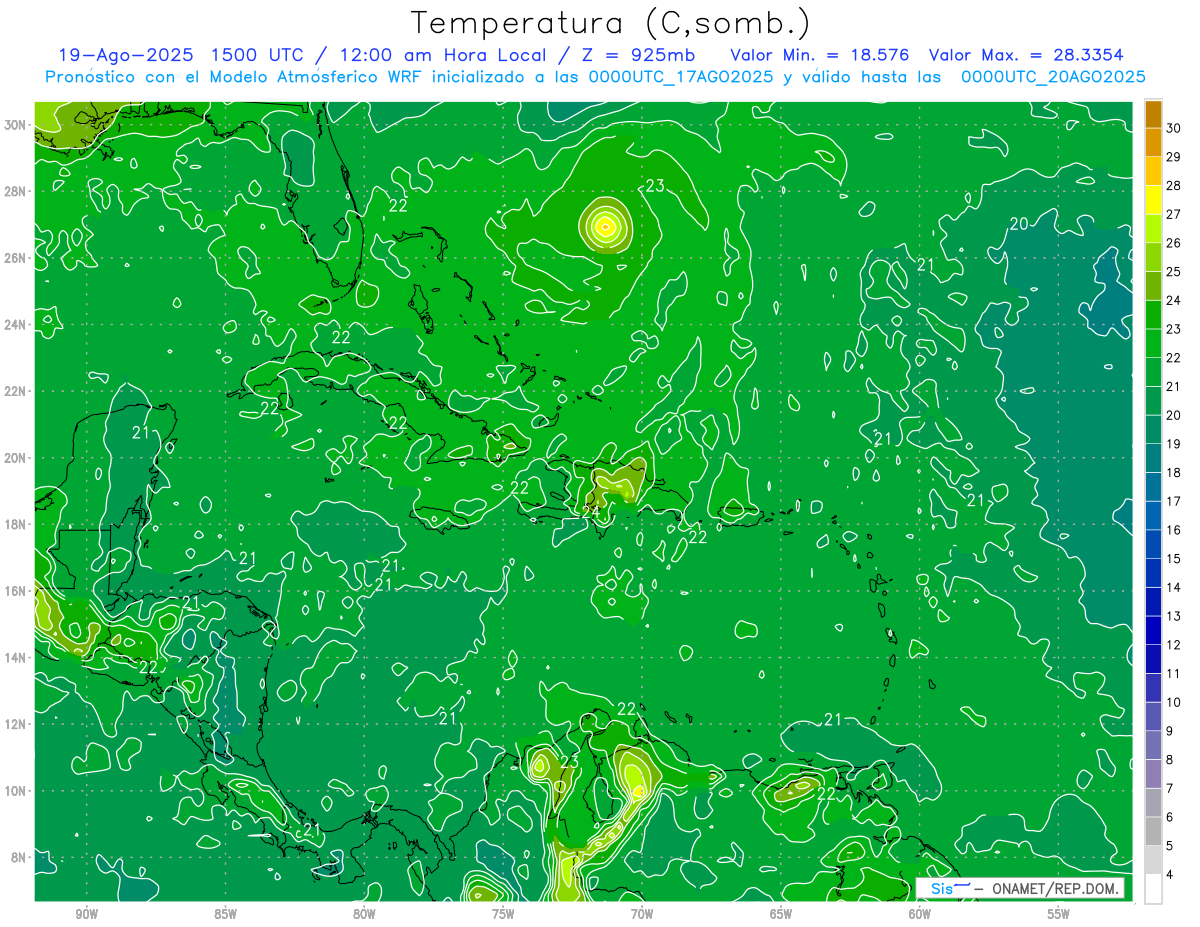Click the dark orange swatch above colorbar 30
The height and width of the screenshot is (927, 1200).
pyautogui.click(x=1153, y=113)
